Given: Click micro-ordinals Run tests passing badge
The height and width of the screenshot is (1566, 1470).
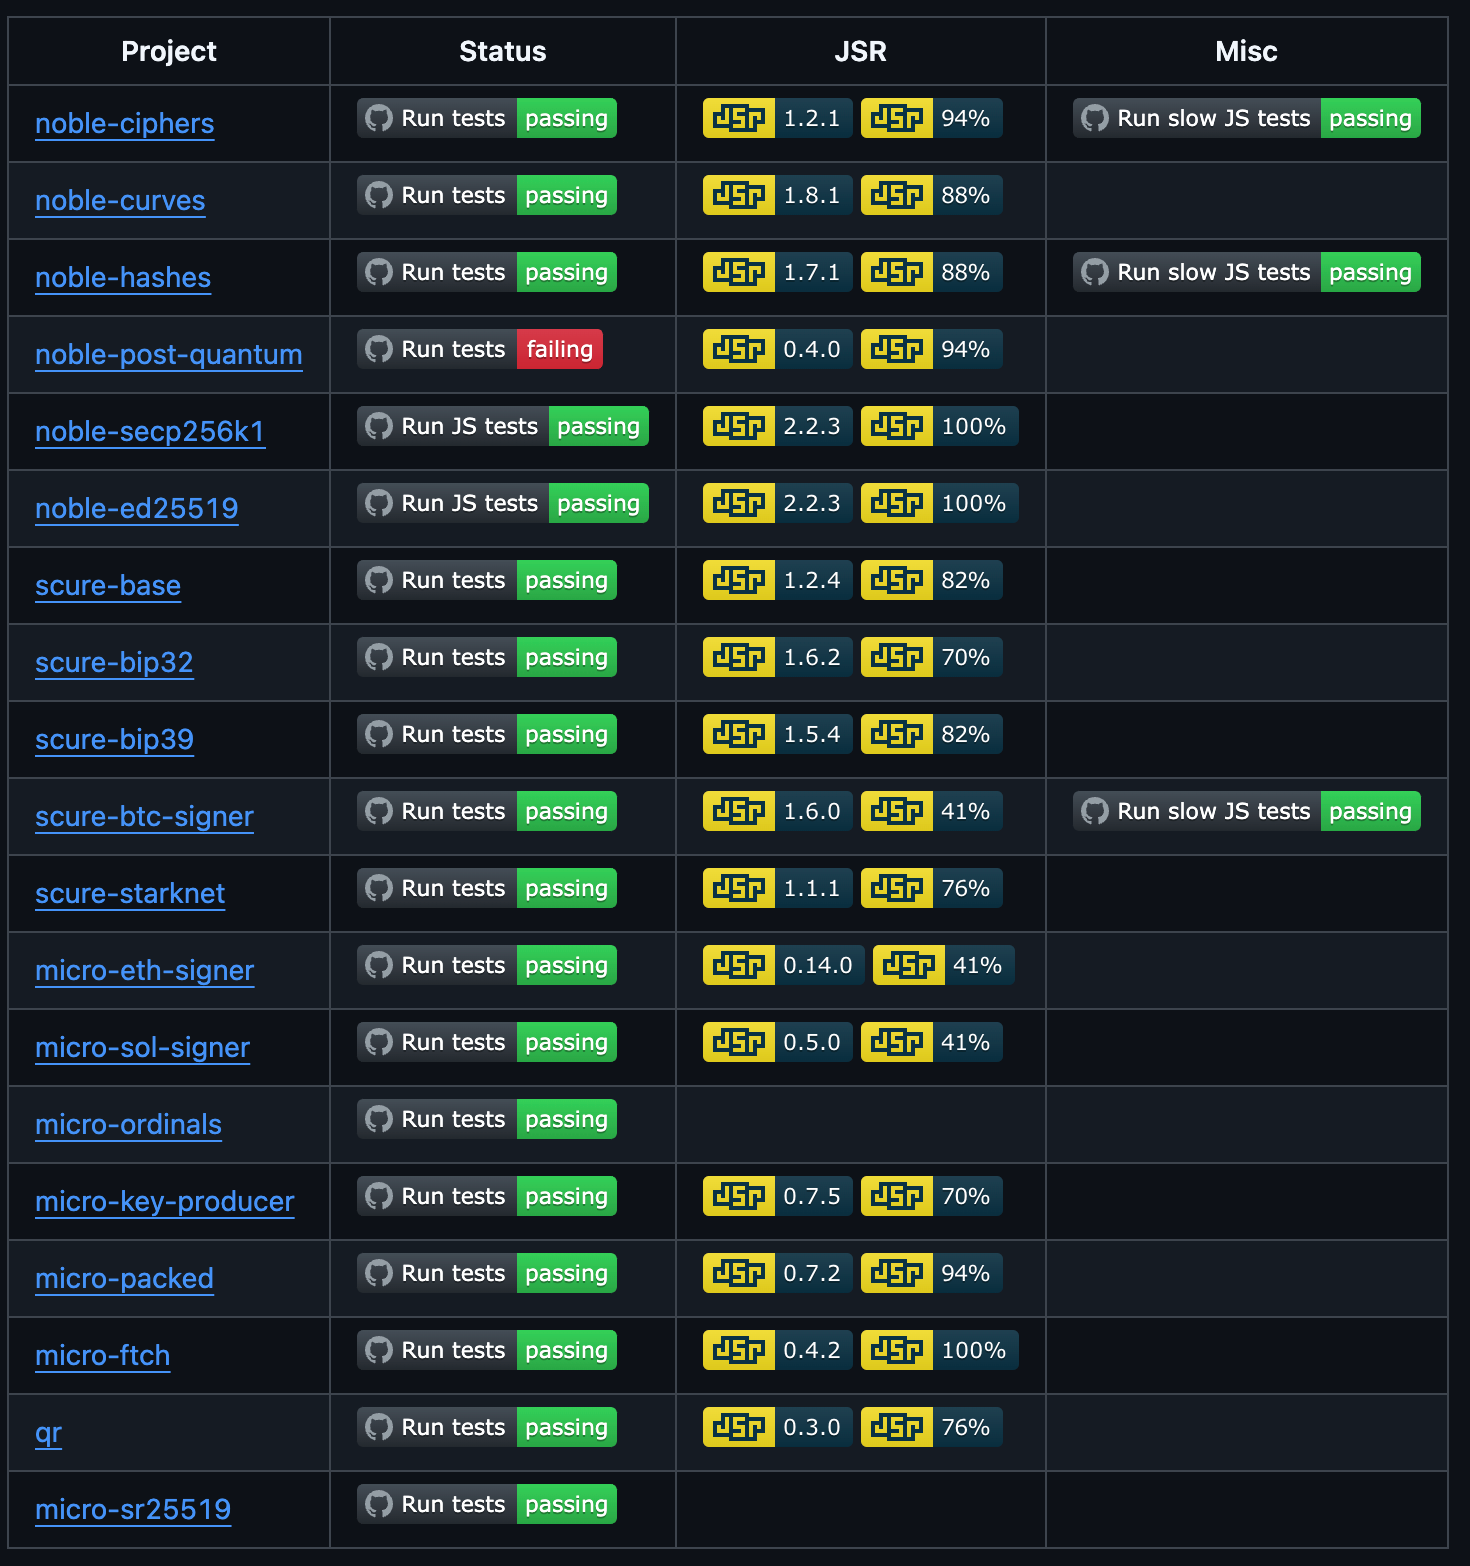Looking at the screenshot, I should [487, 1119].
